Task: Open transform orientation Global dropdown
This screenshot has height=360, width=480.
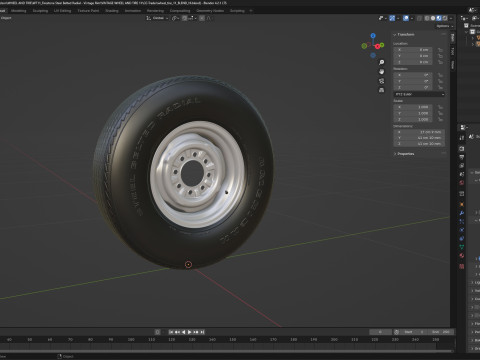Action: point(157,18)
